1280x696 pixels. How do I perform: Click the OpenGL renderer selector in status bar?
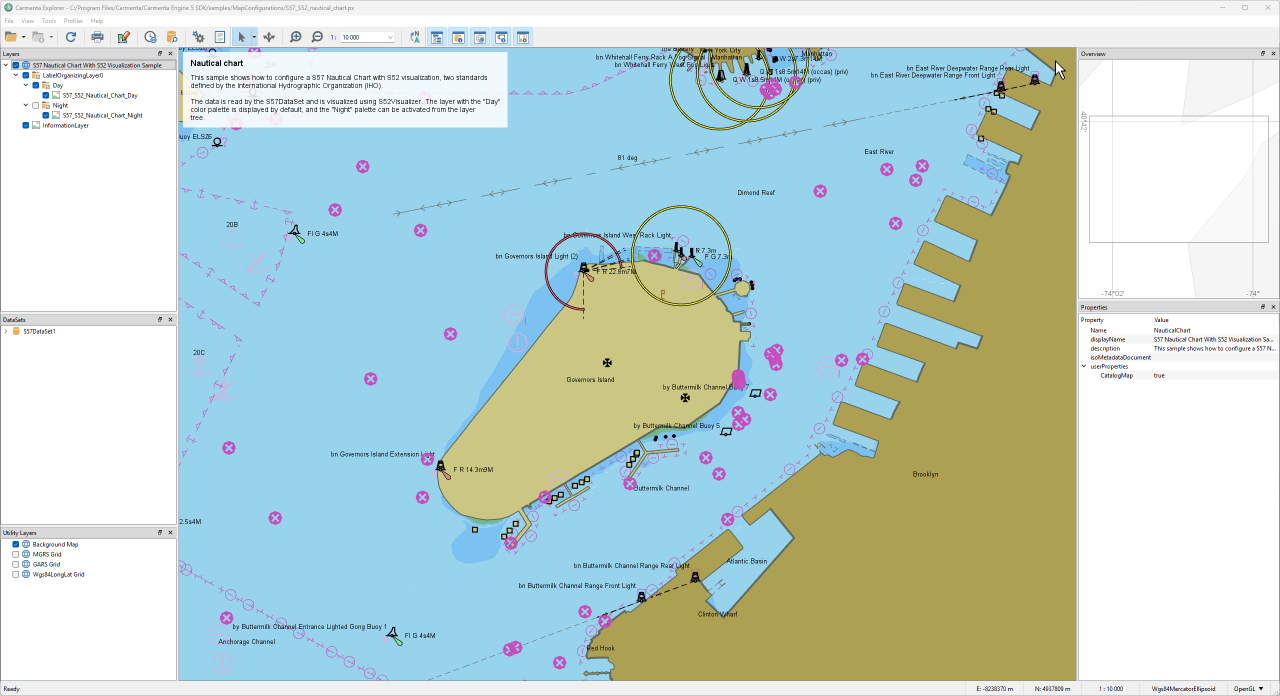tap(1248, 689)
